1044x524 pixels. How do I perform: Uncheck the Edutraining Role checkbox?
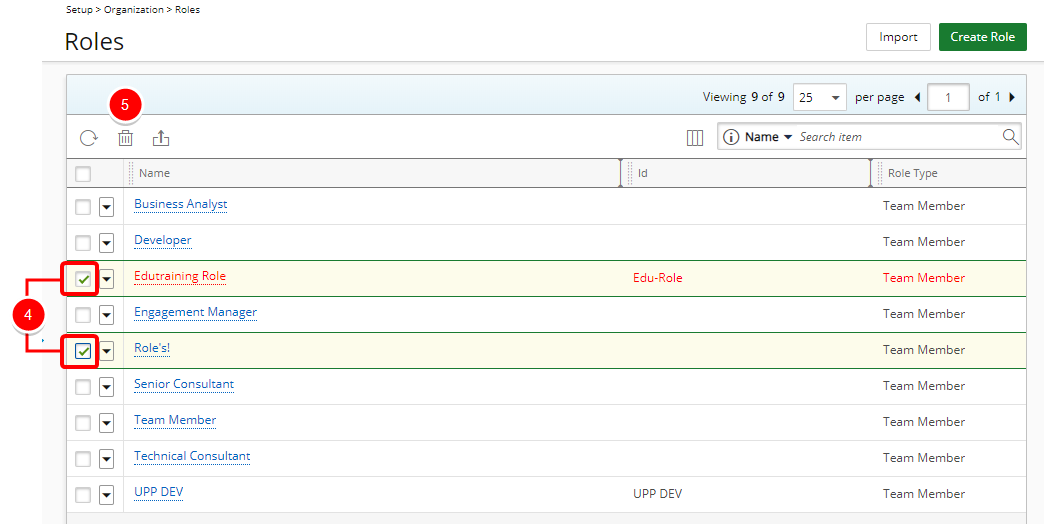tap(83, 279)
